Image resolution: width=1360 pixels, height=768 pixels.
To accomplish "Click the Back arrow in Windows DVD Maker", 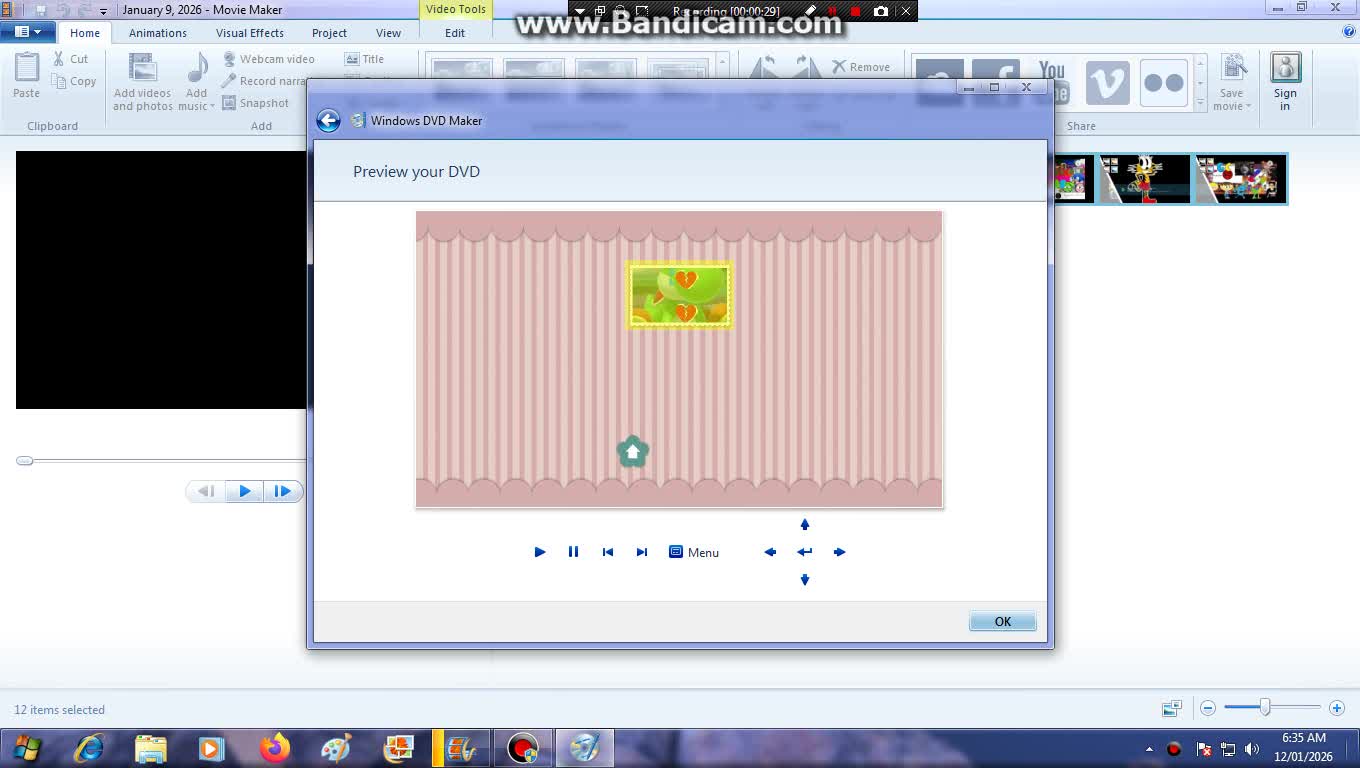I will [328, 120].
